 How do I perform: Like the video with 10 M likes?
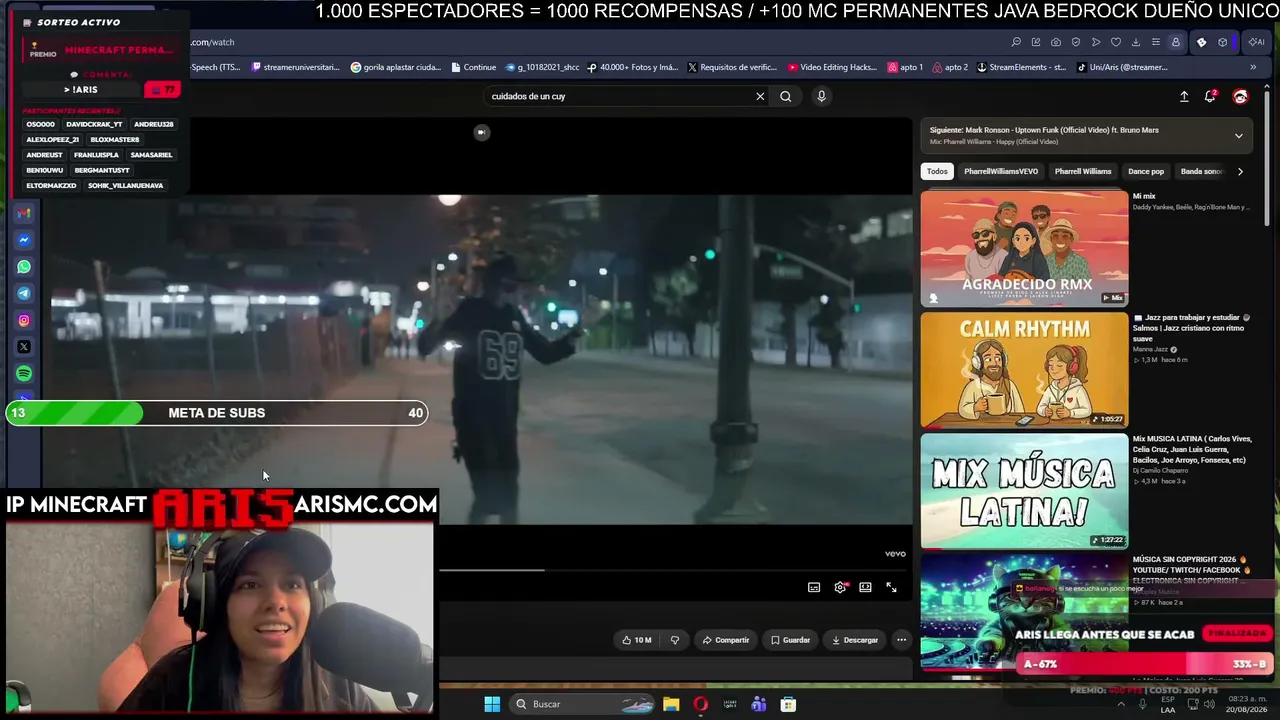pos(637,640)
